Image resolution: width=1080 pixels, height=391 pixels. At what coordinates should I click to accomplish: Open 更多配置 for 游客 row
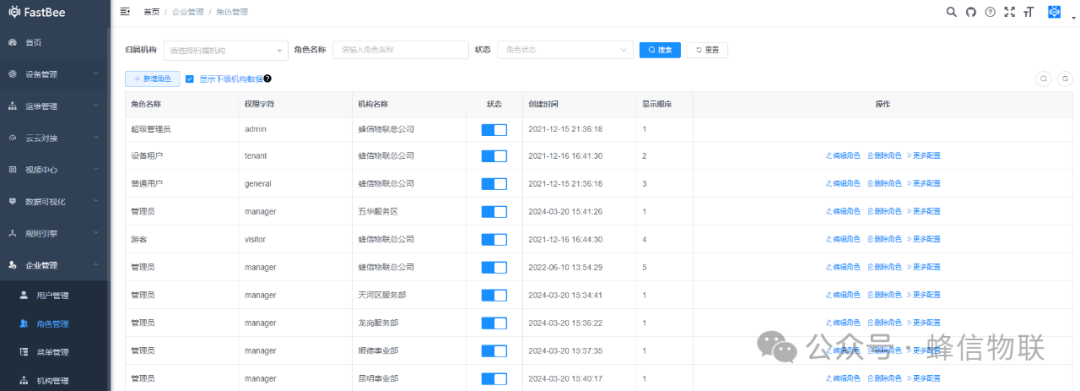pos(923,239)
